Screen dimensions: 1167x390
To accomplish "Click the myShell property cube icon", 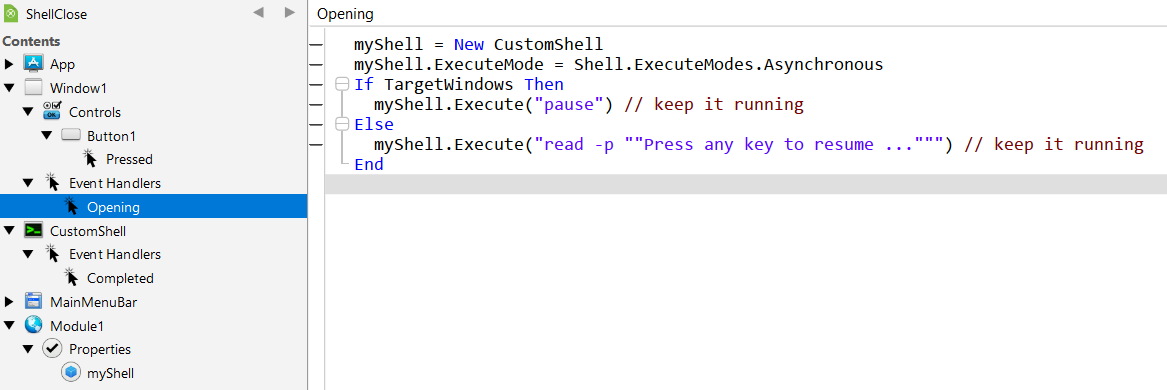I will (x=71, y=373).
